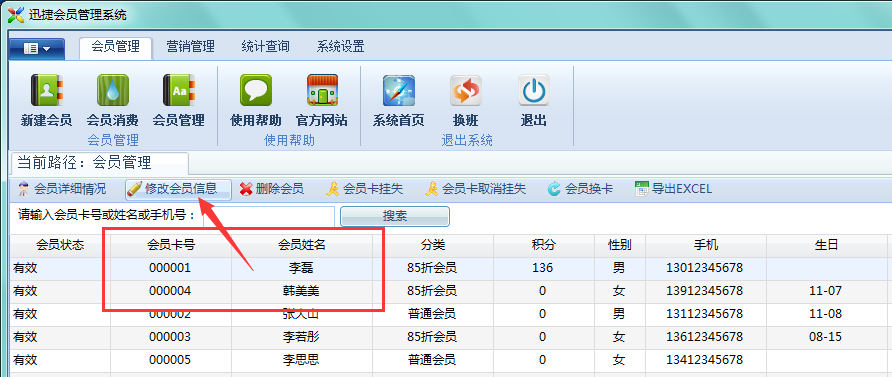This screenshot has width=892, height=377.
Task: Open the 使用帮助 speech bubble icon
Action: point(255,101)
